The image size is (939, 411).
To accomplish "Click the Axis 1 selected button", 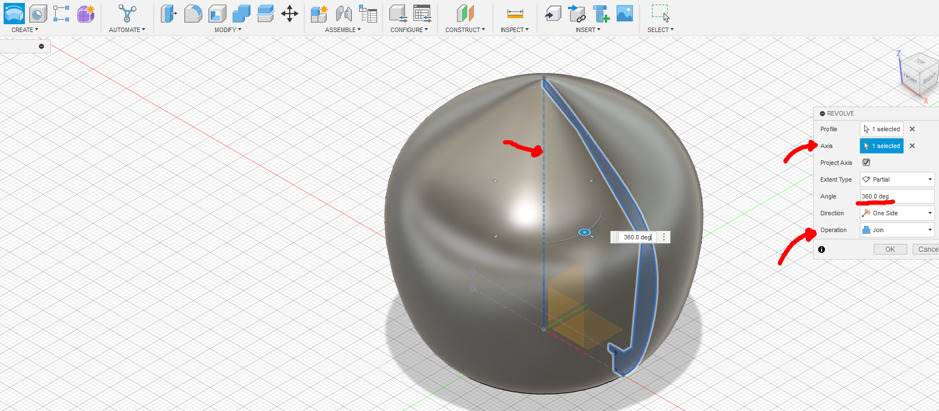I will tap(882, 146).
